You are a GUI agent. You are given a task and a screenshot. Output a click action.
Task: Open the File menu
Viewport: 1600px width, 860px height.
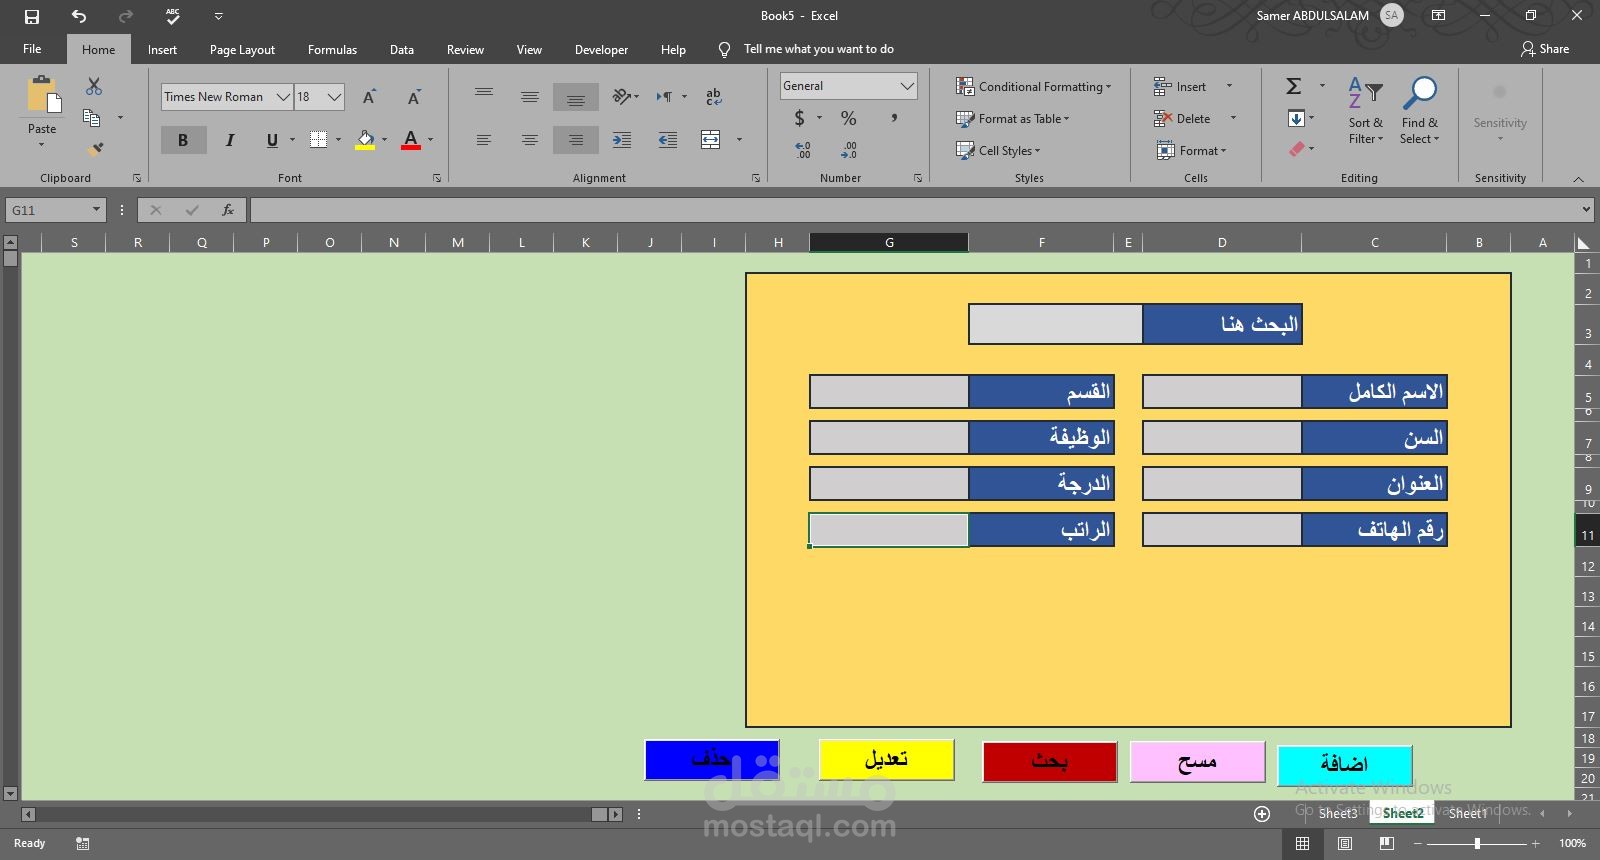(32, 49)
